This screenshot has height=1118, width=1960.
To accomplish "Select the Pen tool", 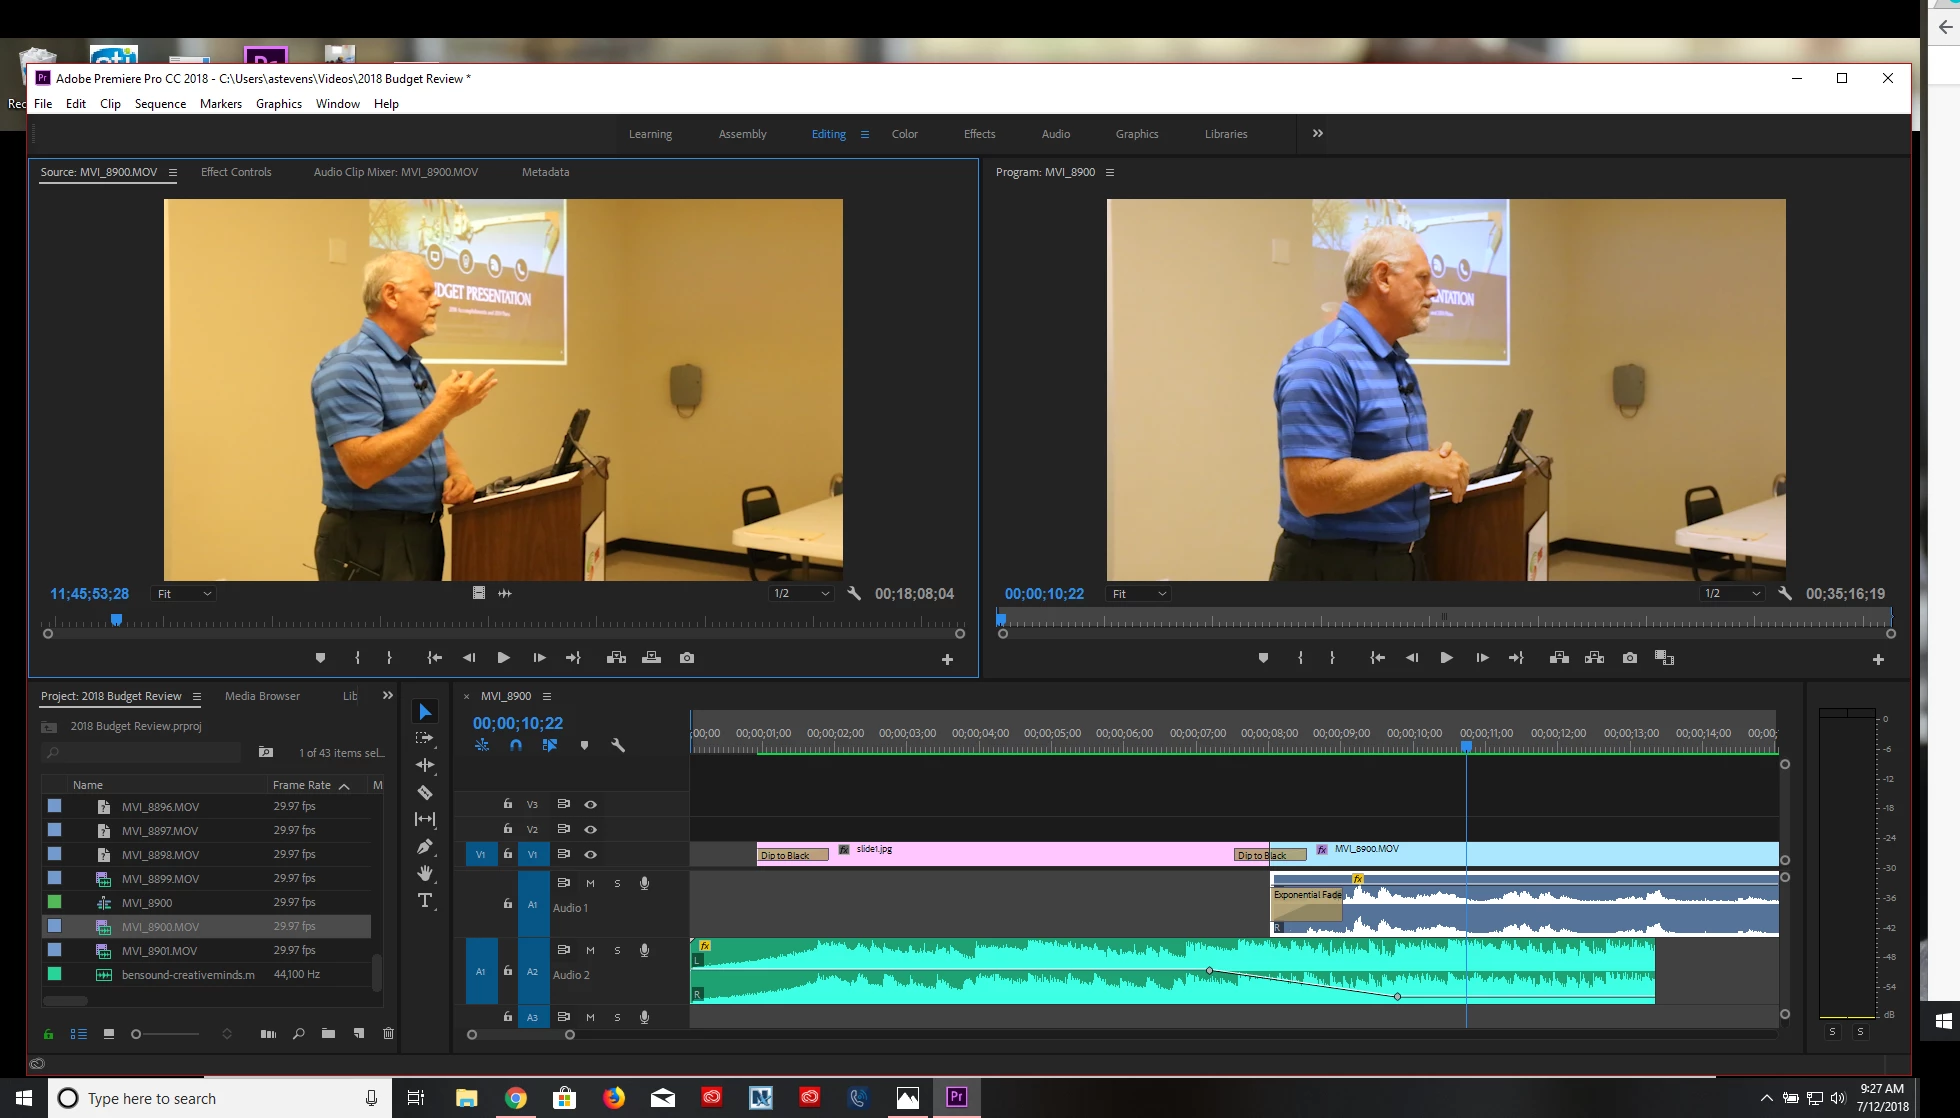I will (425, 846).
